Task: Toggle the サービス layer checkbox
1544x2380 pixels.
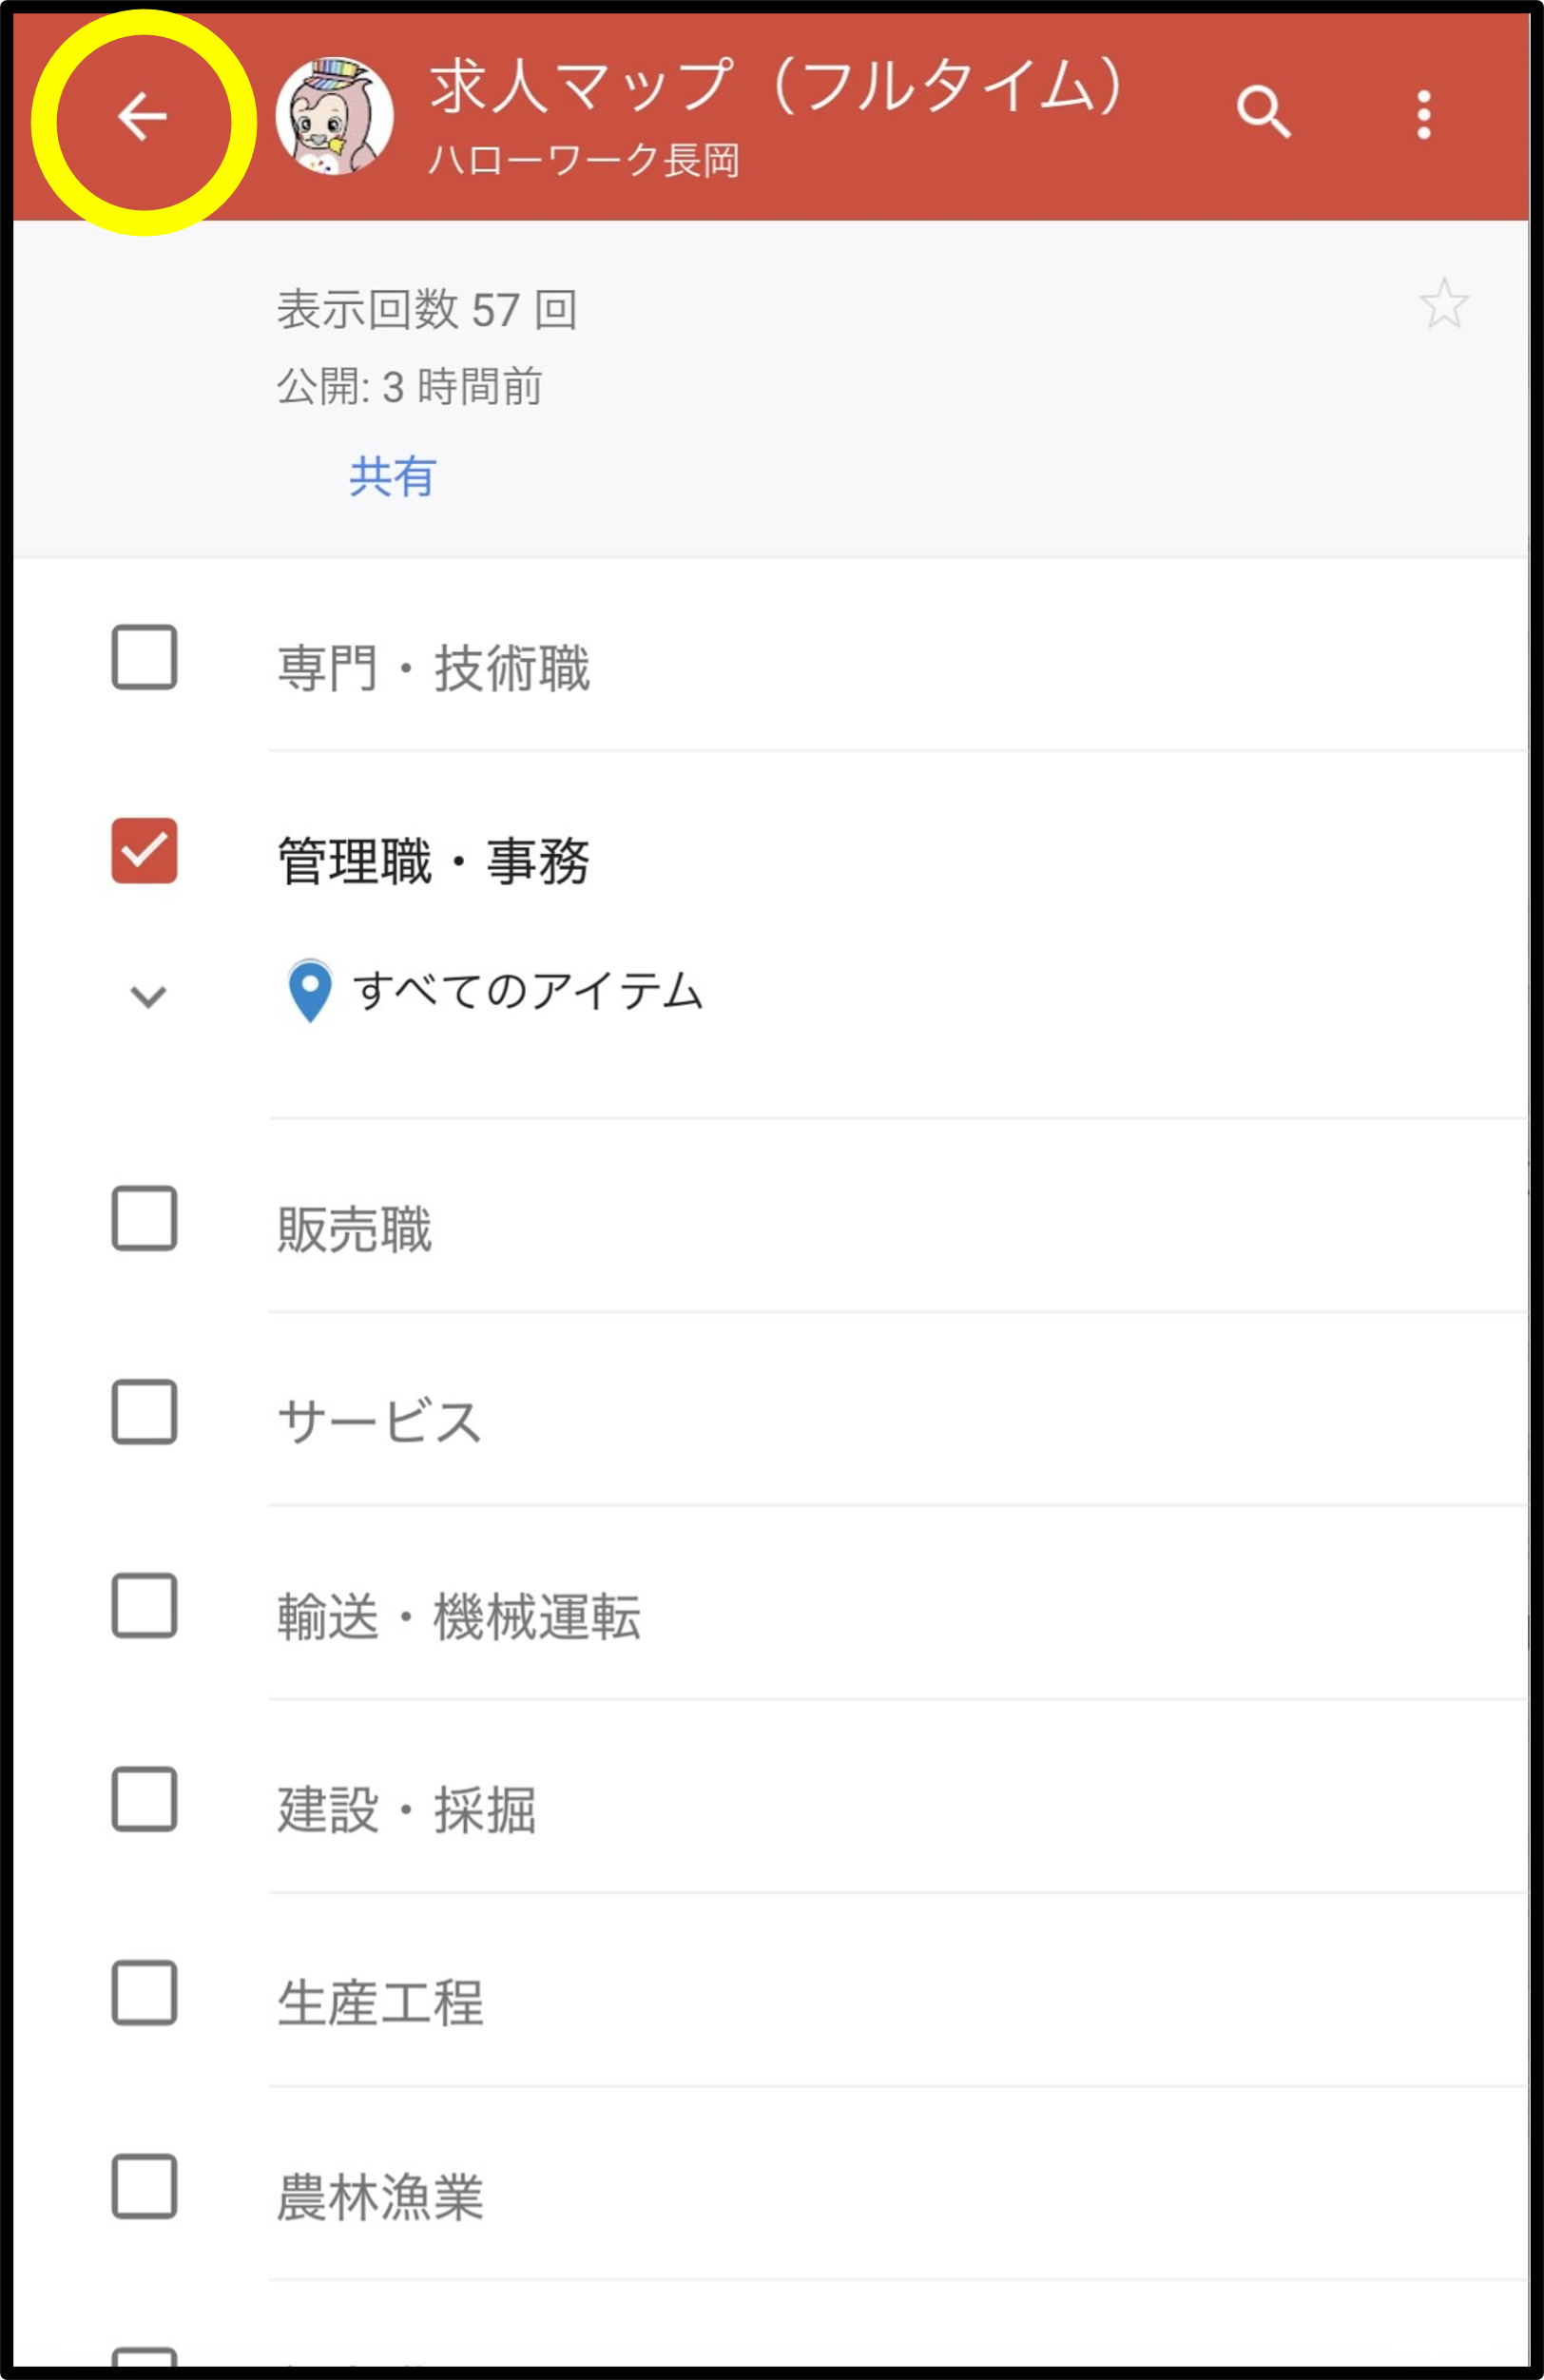Action: click(145, 1412)
